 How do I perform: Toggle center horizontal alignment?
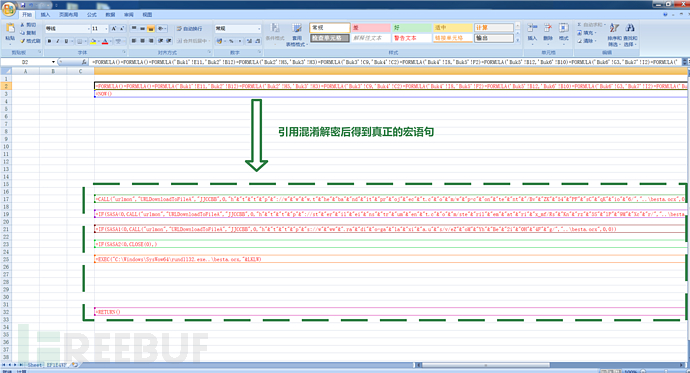pos(143,41)
